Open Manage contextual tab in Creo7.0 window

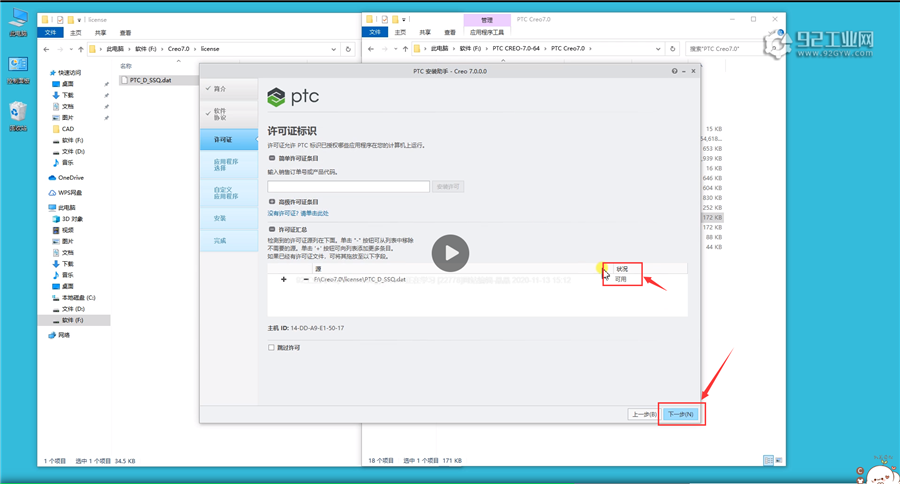(487, 20)
